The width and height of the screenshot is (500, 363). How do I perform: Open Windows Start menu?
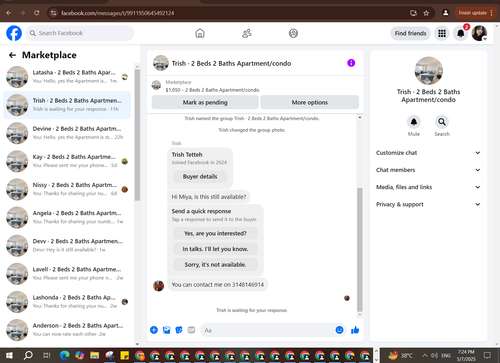[9, 355]
